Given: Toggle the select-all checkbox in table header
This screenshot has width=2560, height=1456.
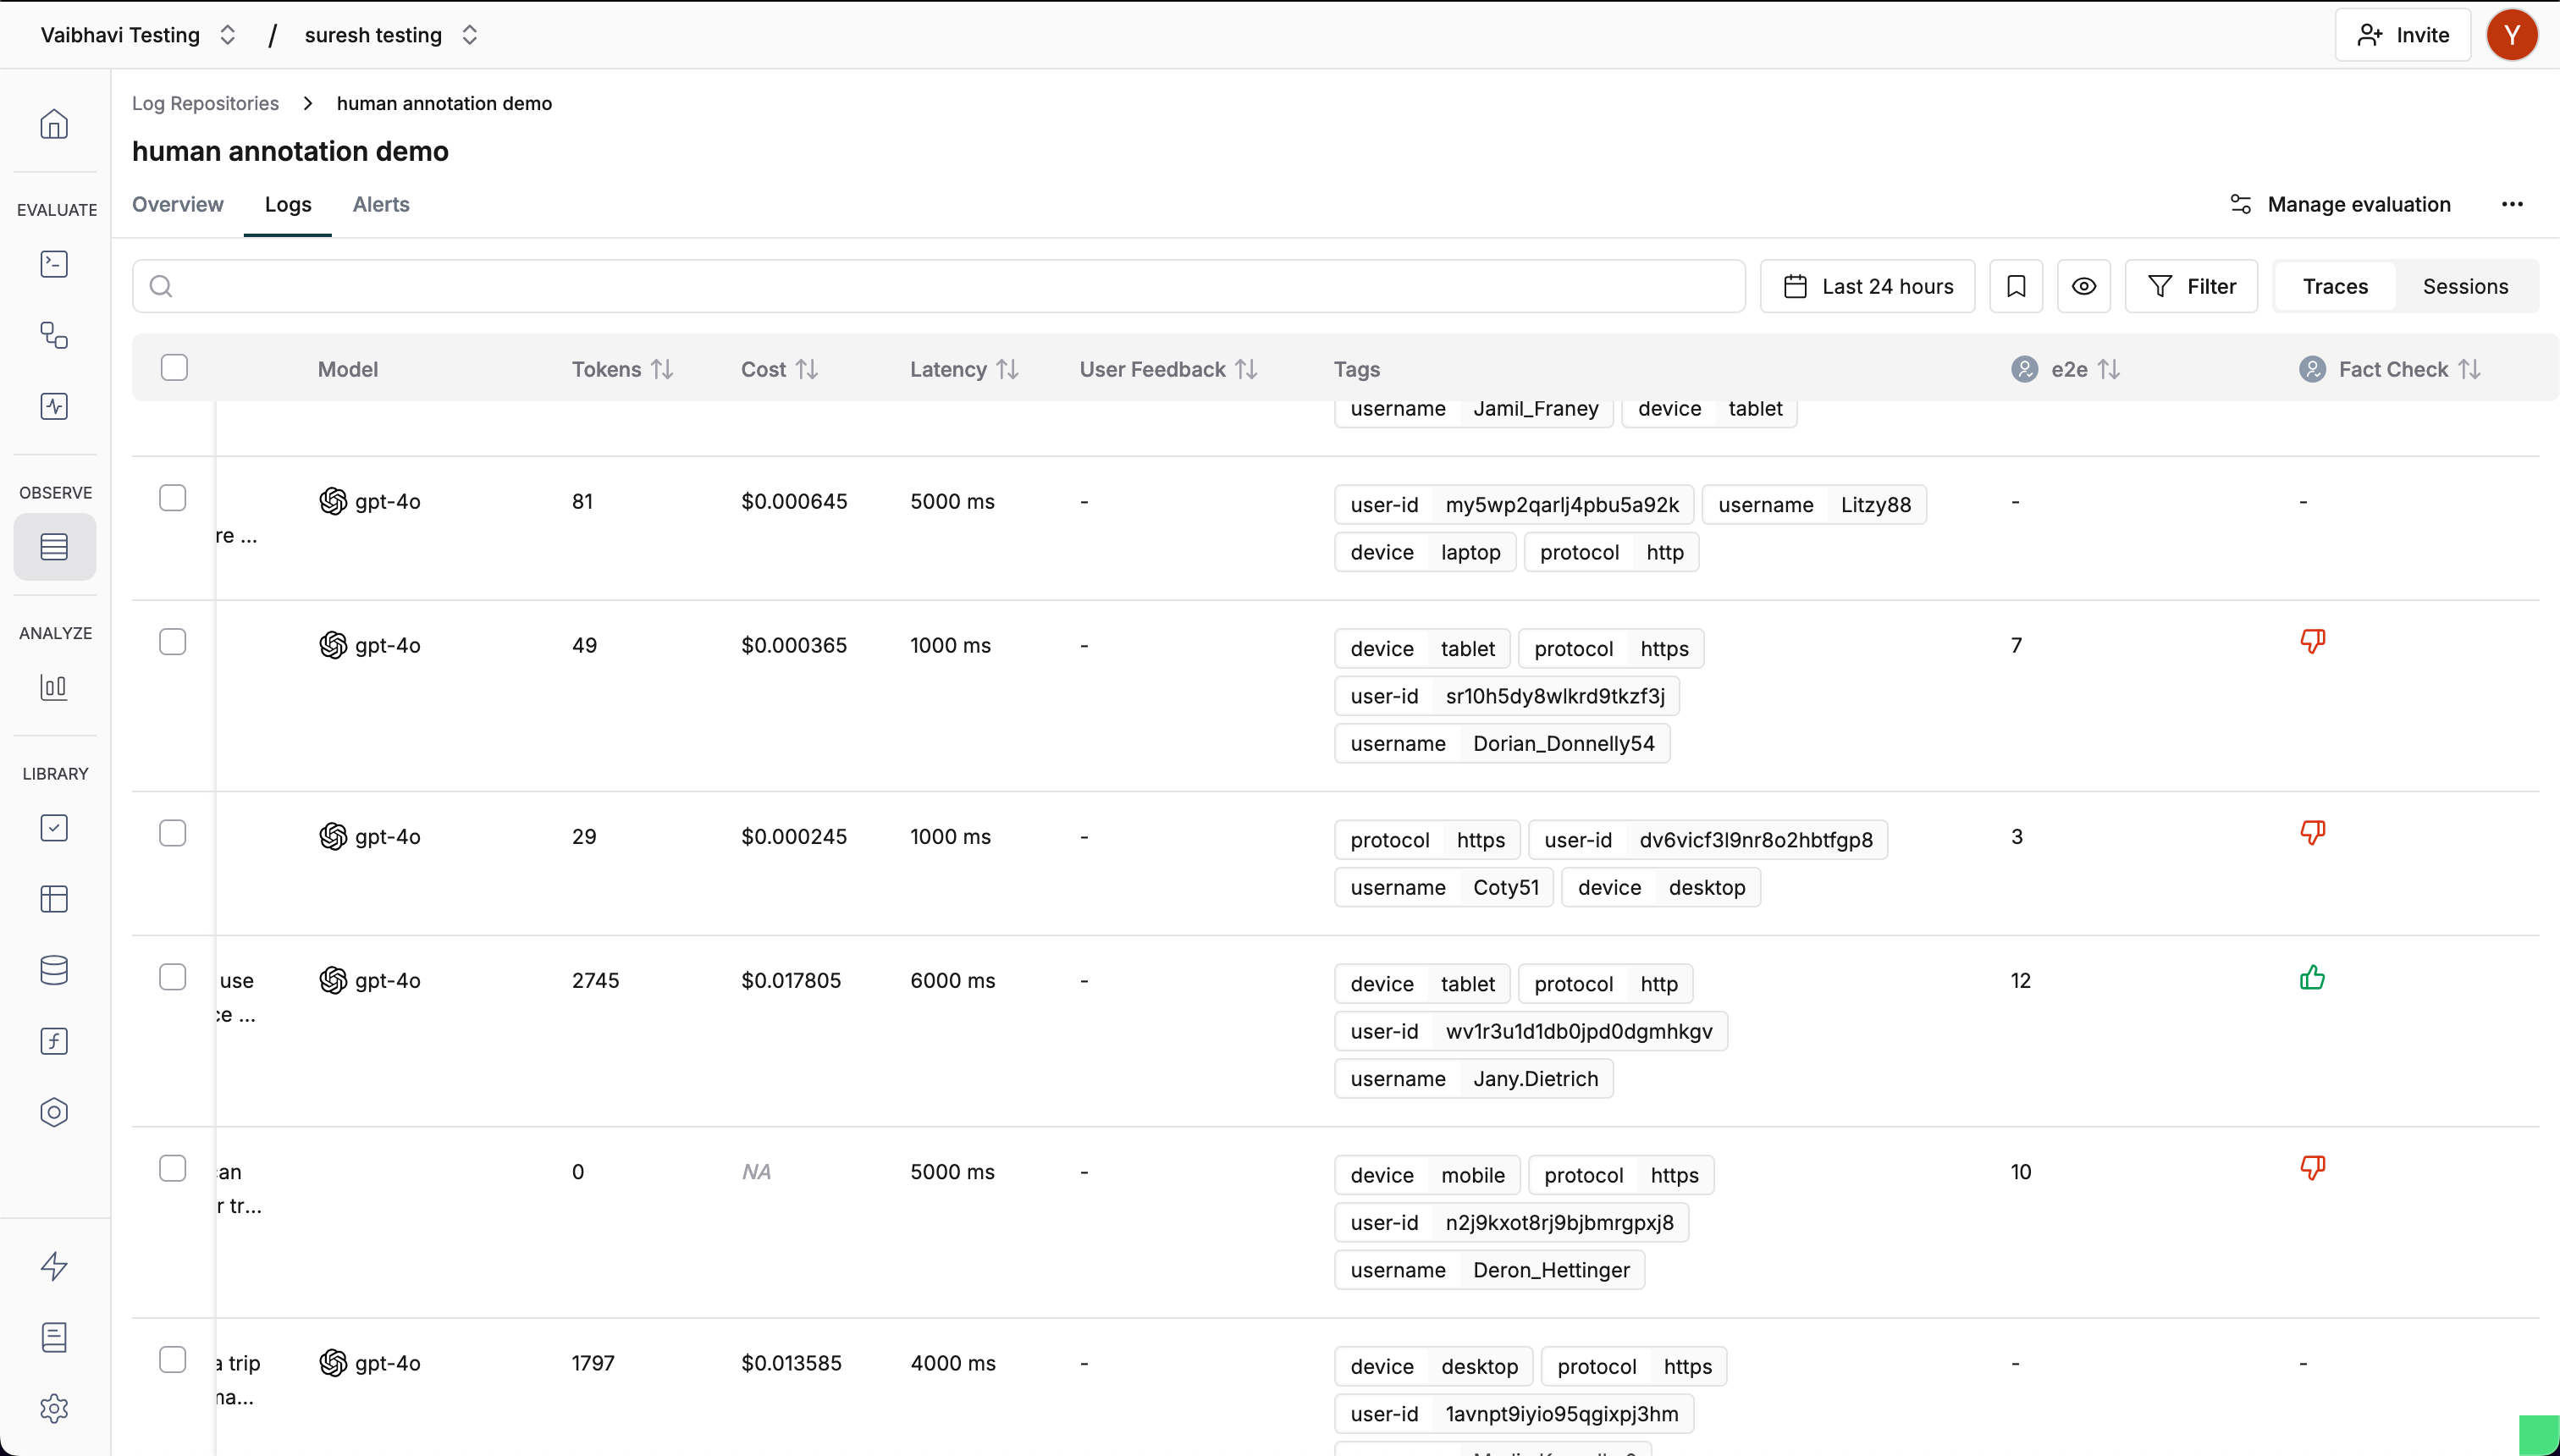Looking at the screenshot, I should [174, 368].
